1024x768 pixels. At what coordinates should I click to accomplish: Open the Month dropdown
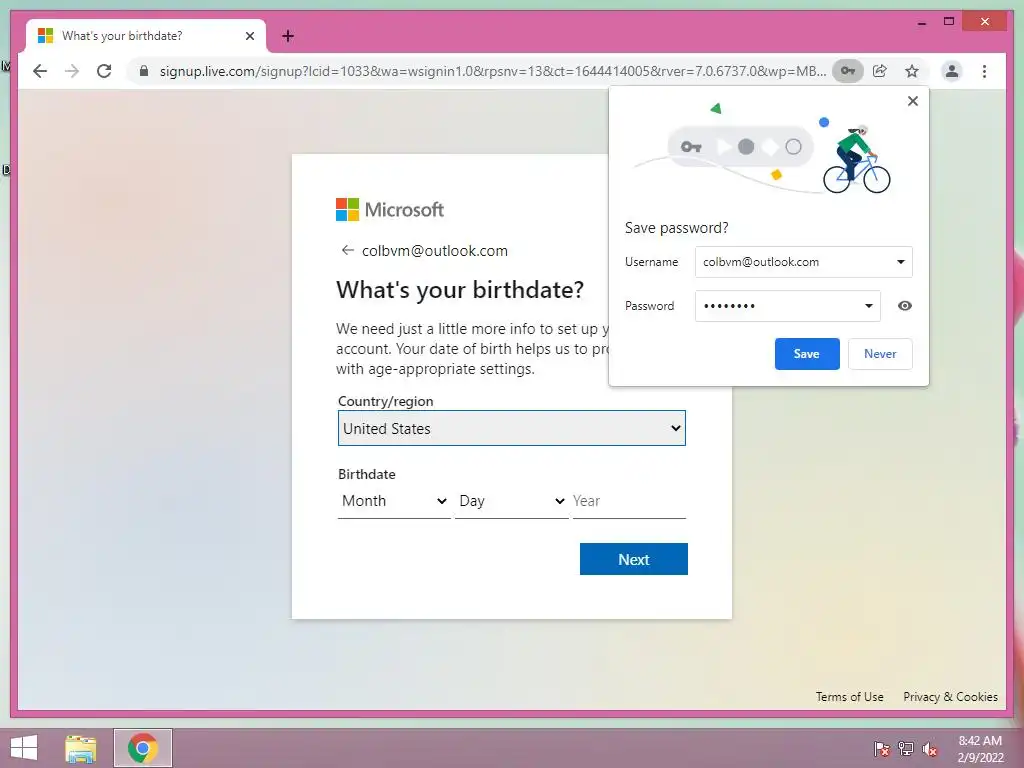tap(394, 501)
